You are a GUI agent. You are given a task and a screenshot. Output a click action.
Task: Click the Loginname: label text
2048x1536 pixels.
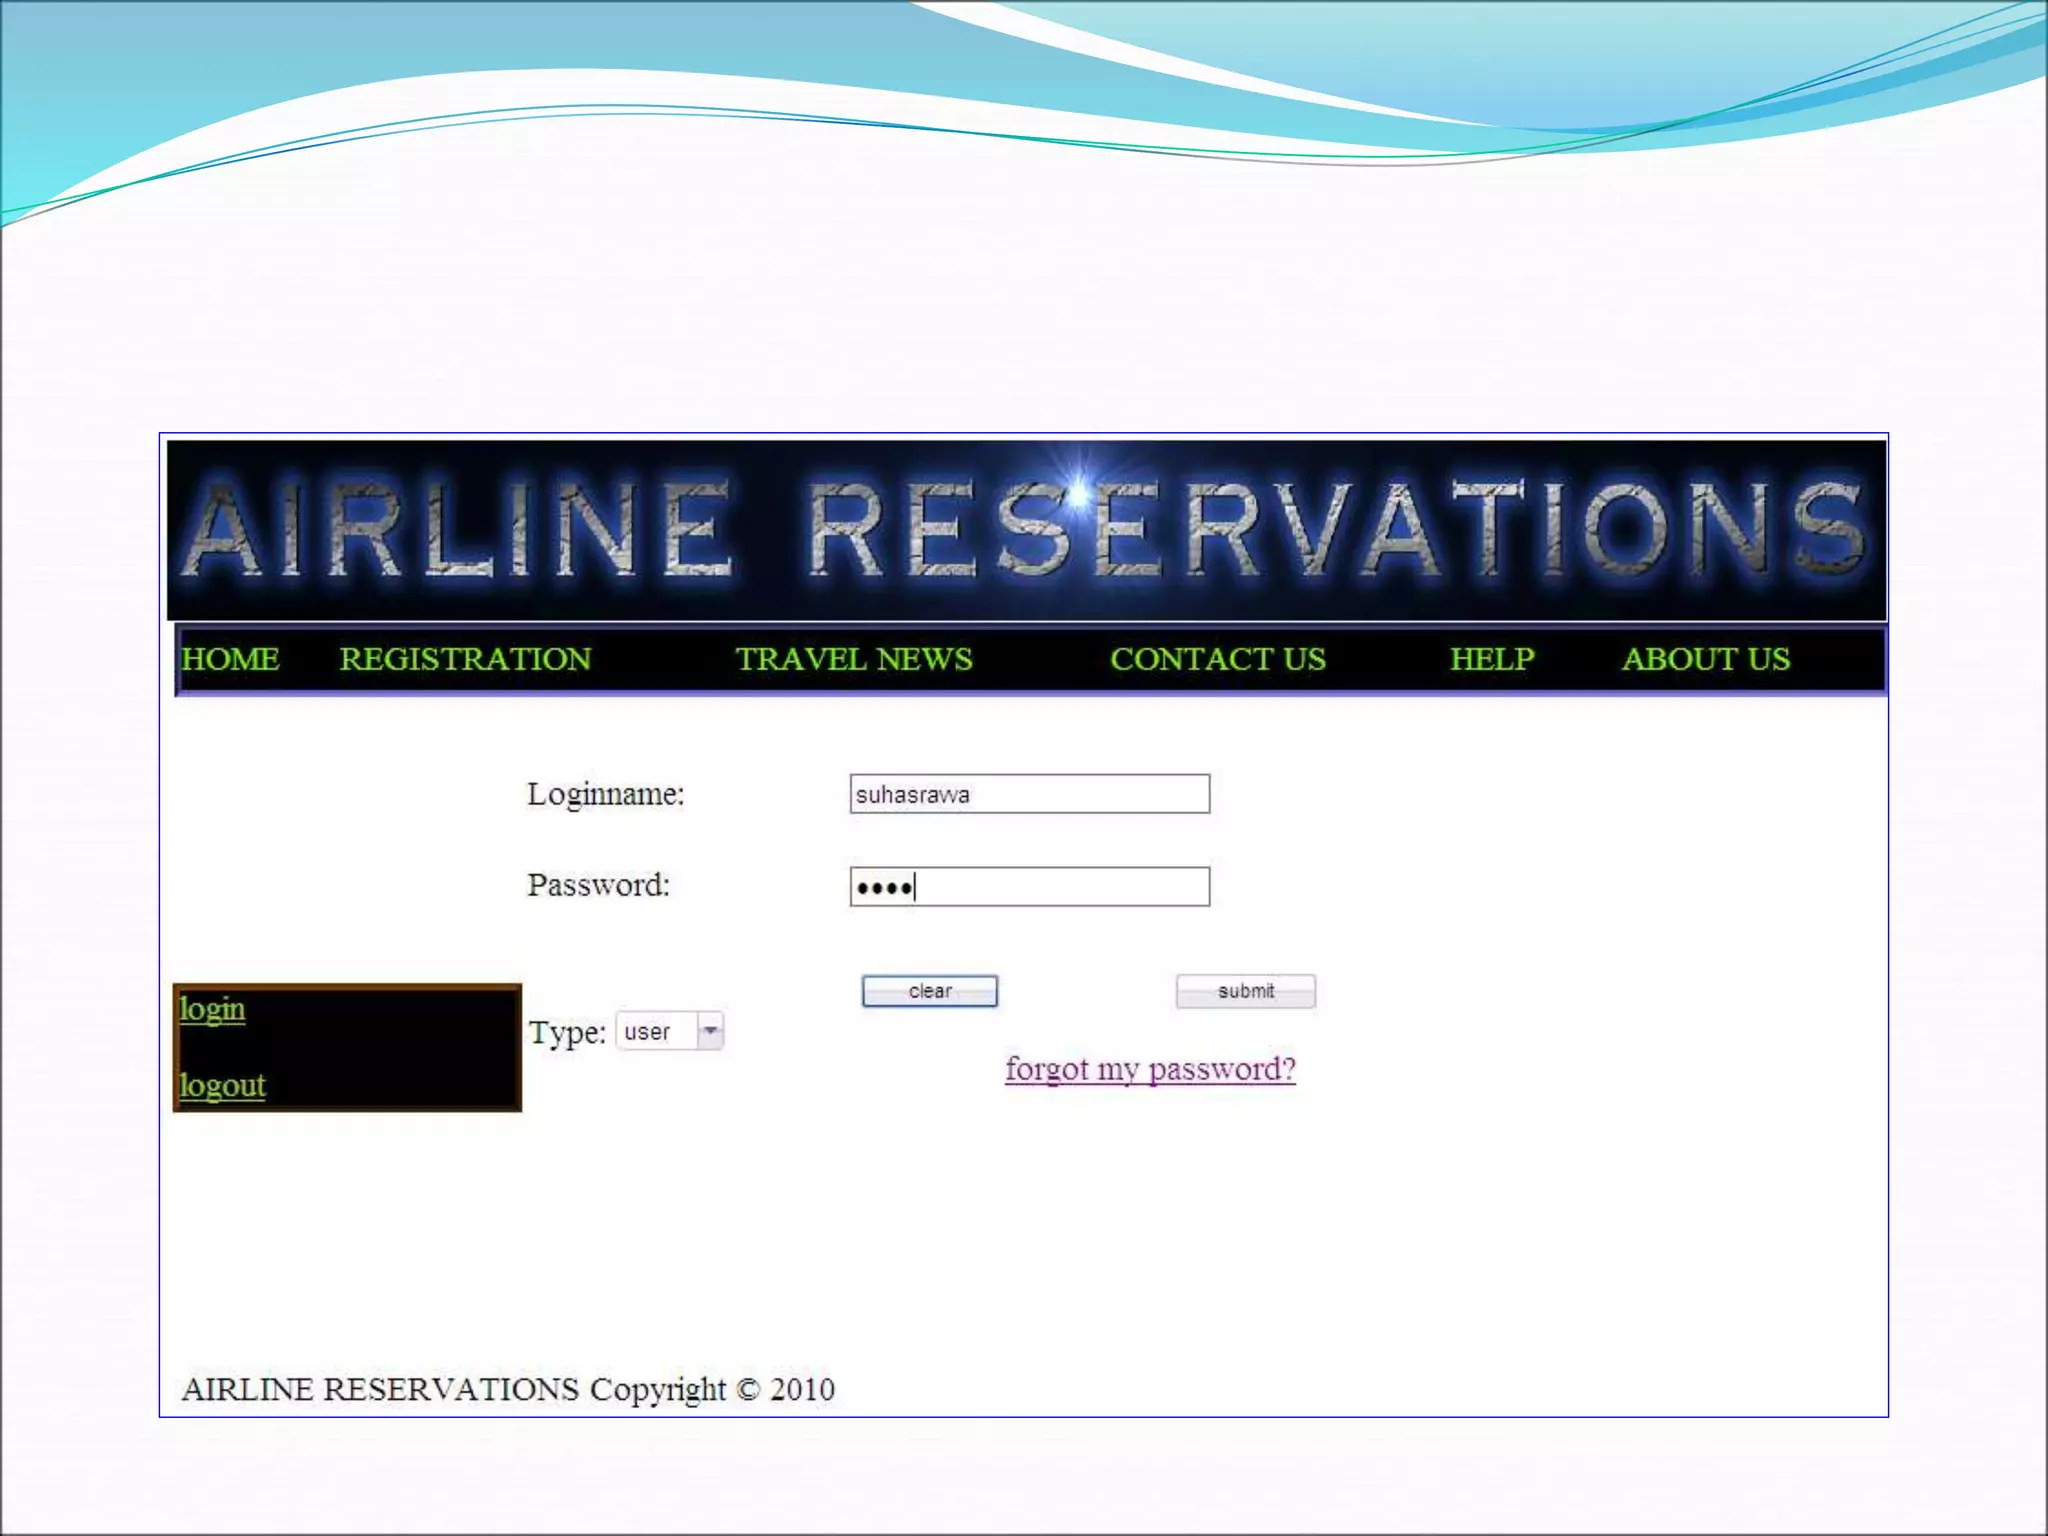click(606, 794)
